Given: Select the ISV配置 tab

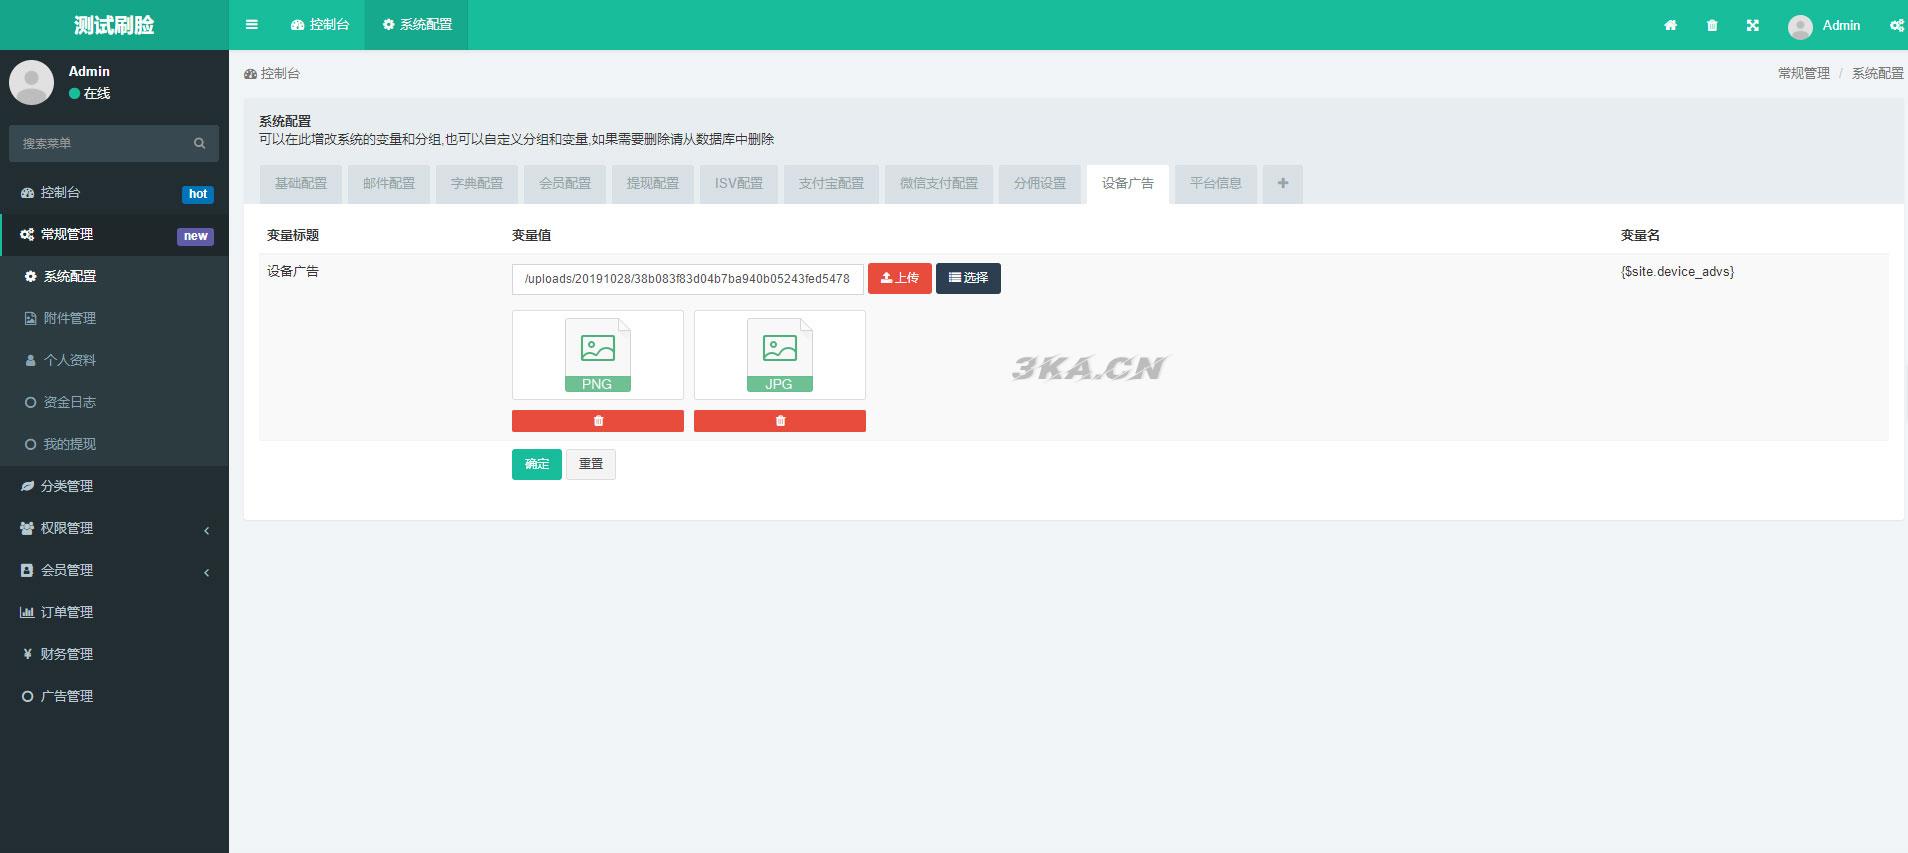Looking at the screenshot, I should pyautogui.click(x=739, y=184).
